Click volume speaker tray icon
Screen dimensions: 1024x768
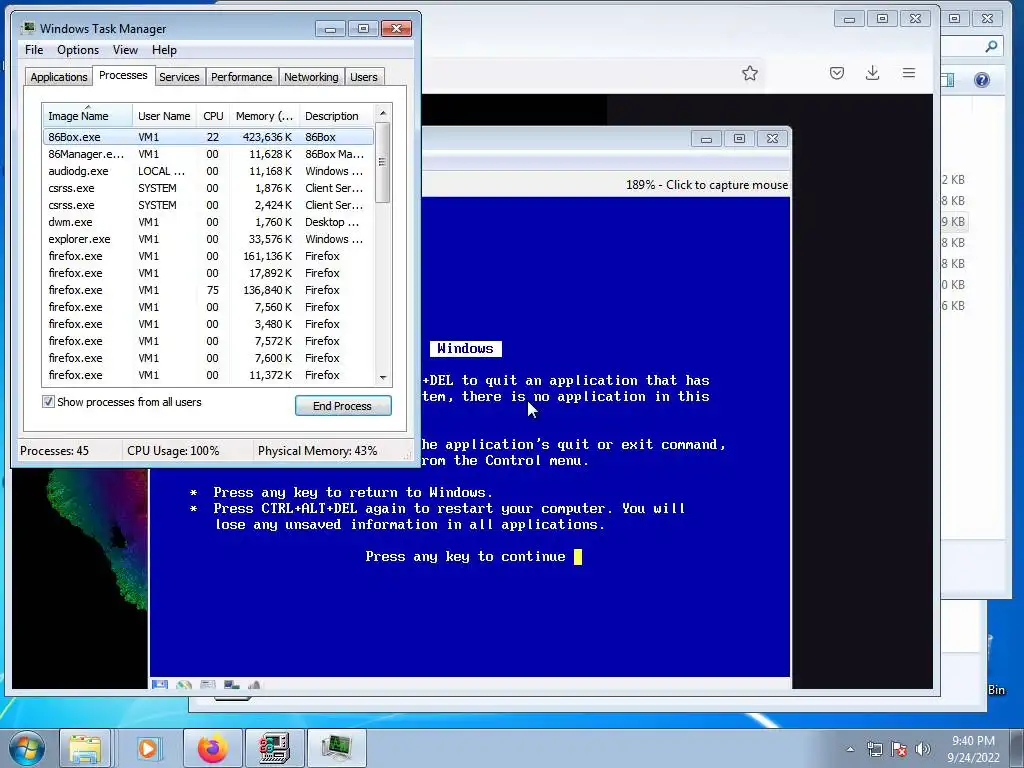(x=923, y=749)
